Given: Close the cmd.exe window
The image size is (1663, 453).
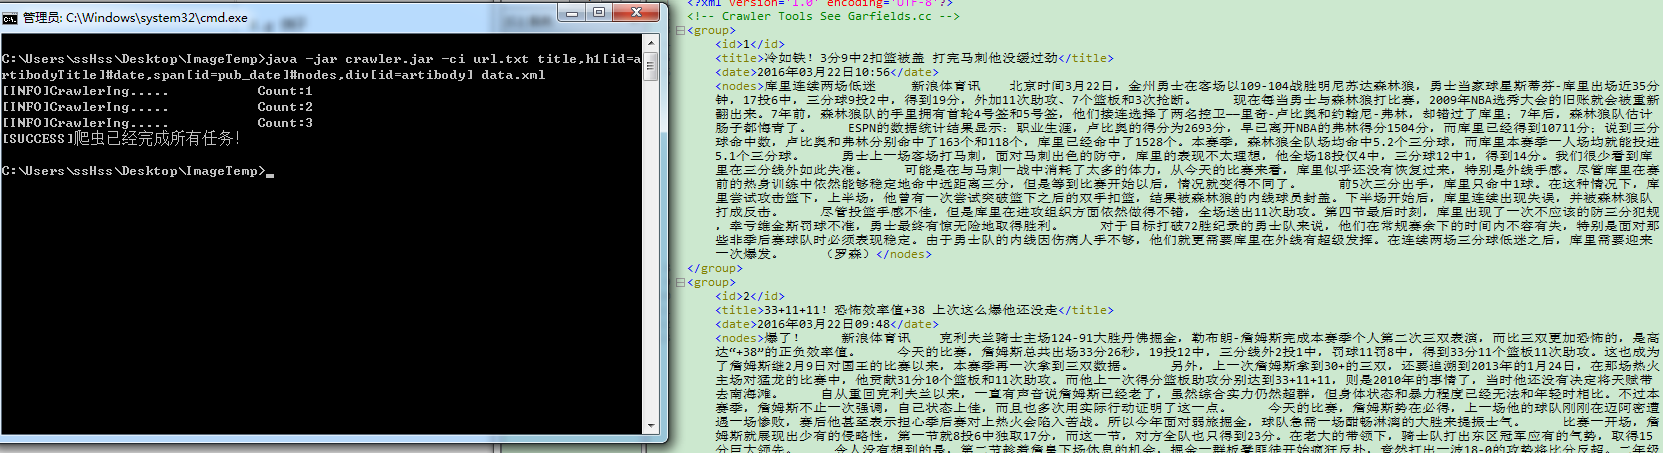Looking at the screenshot, I should (x=637, y=13).
